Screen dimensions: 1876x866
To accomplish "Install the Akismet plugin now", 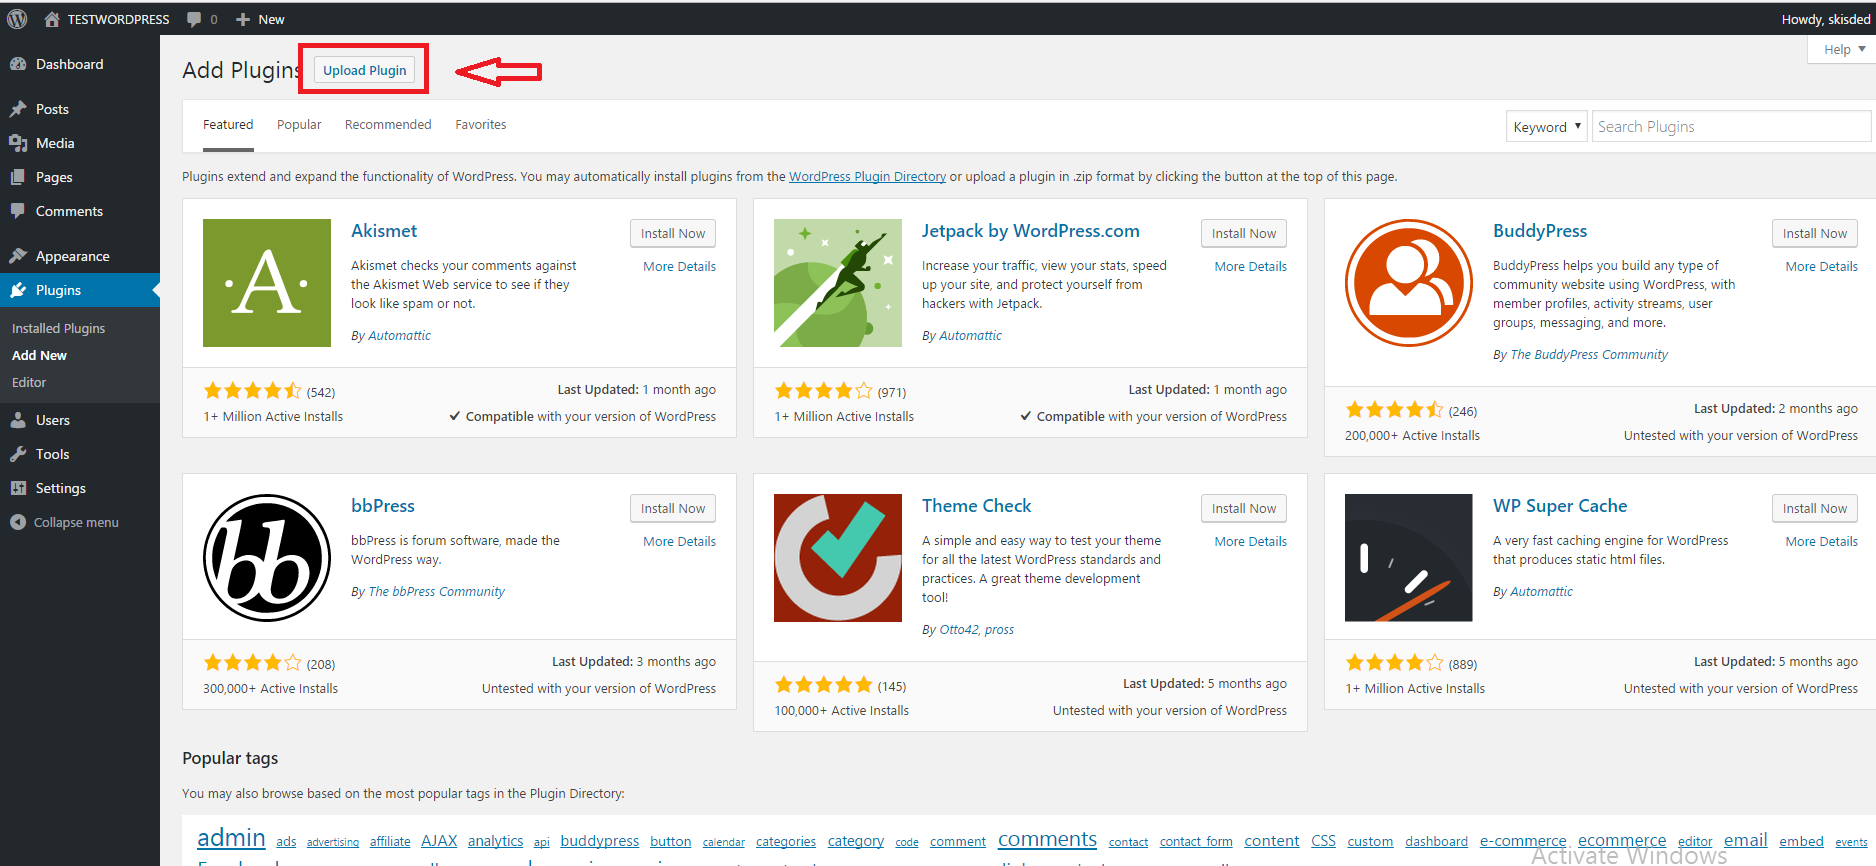I will coord(672,233).
